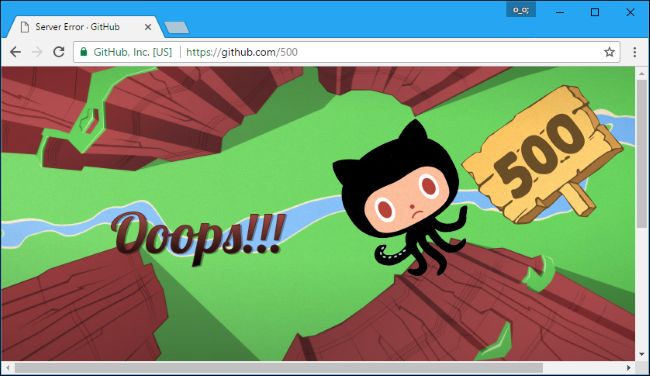Click the horizontal scrollbar thumb
Image resolution: width=650 pixels, height=376 pixels.
pos(279,368)
